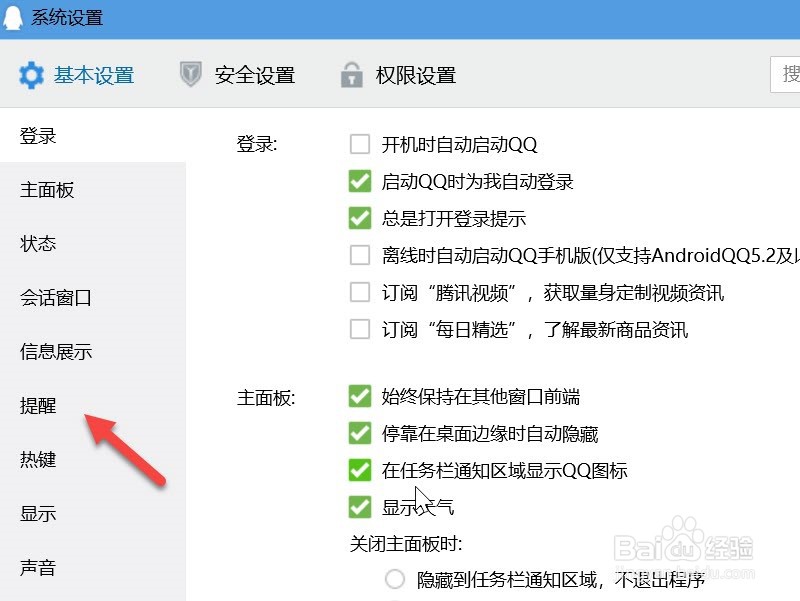Click the lock icon for 权限设置

coord(352,75)
